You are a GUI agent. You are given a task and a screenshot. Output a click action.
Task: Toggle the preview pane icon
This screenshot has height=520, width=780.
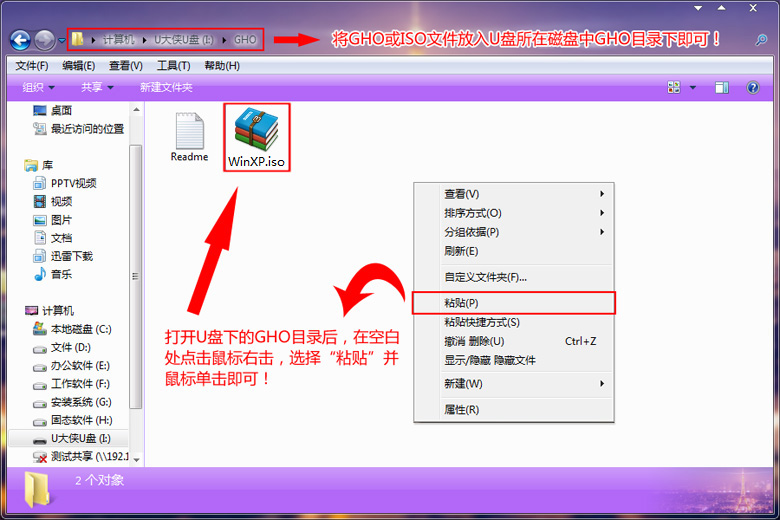point(722,88)
